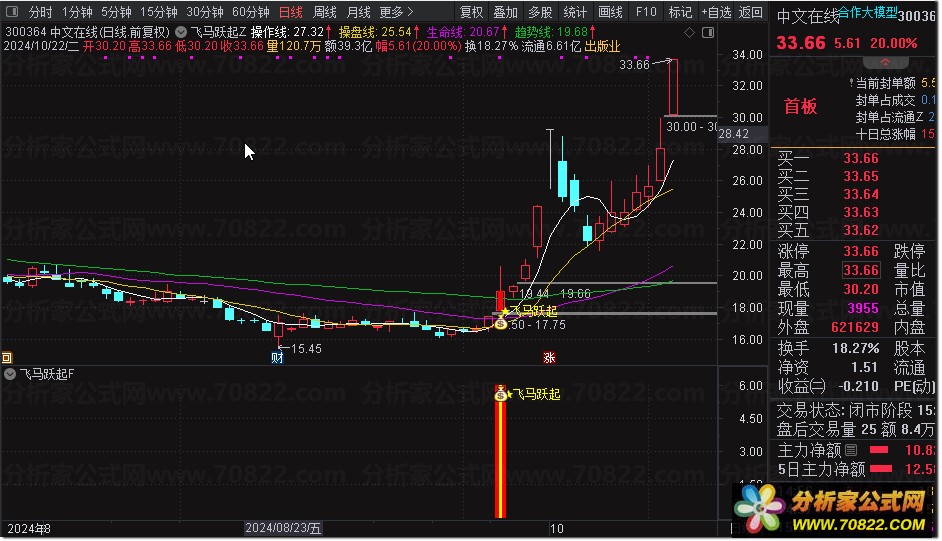Click the 标记 mark button
The width and height of the screenshot is (942, 541).
(680, 12)
